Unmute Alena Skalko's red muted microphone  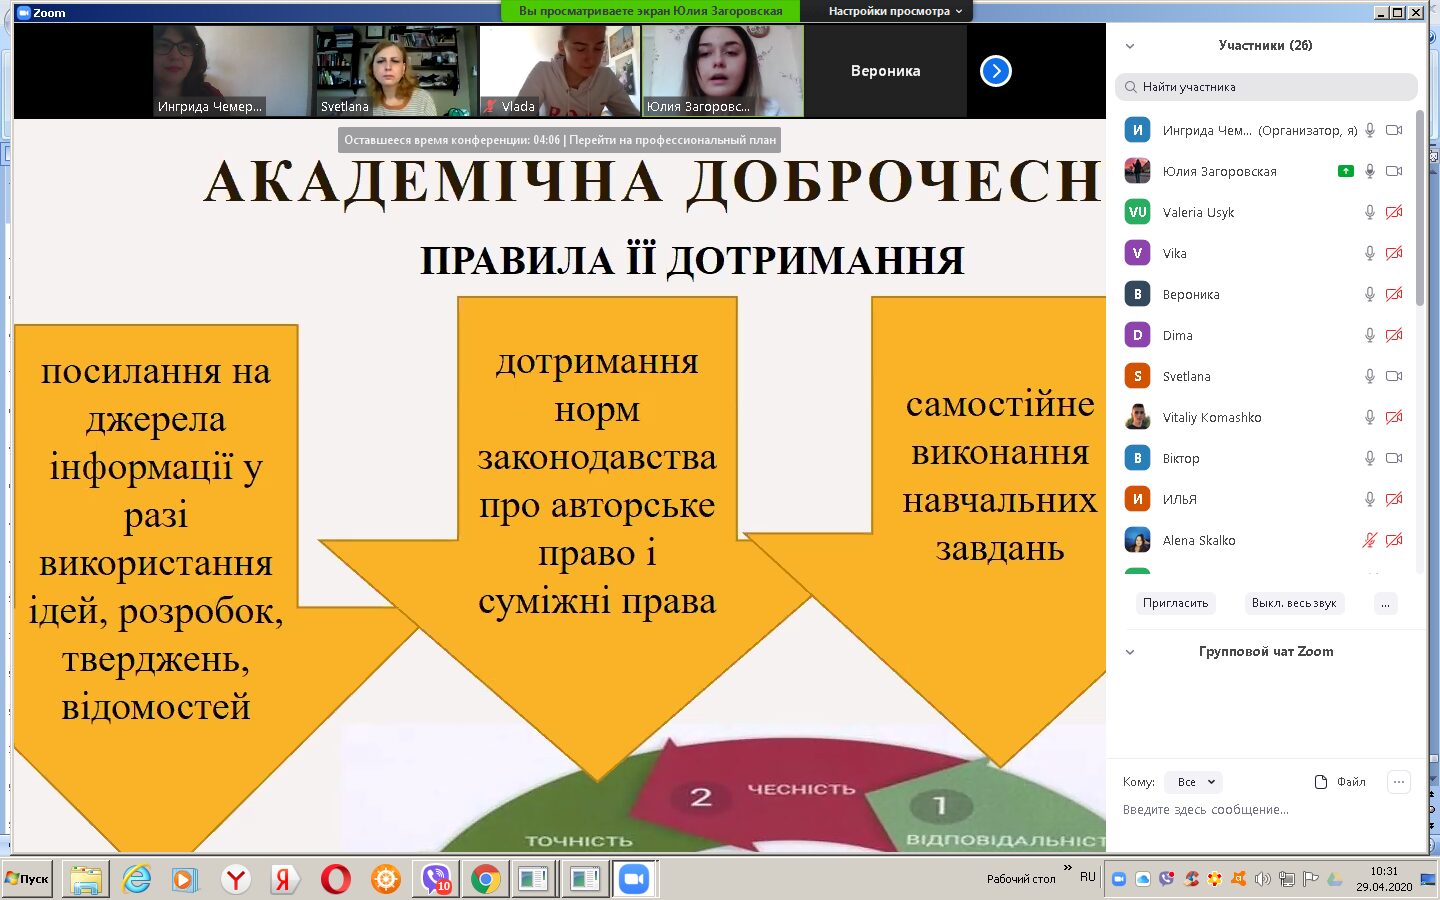point(1370,540)
